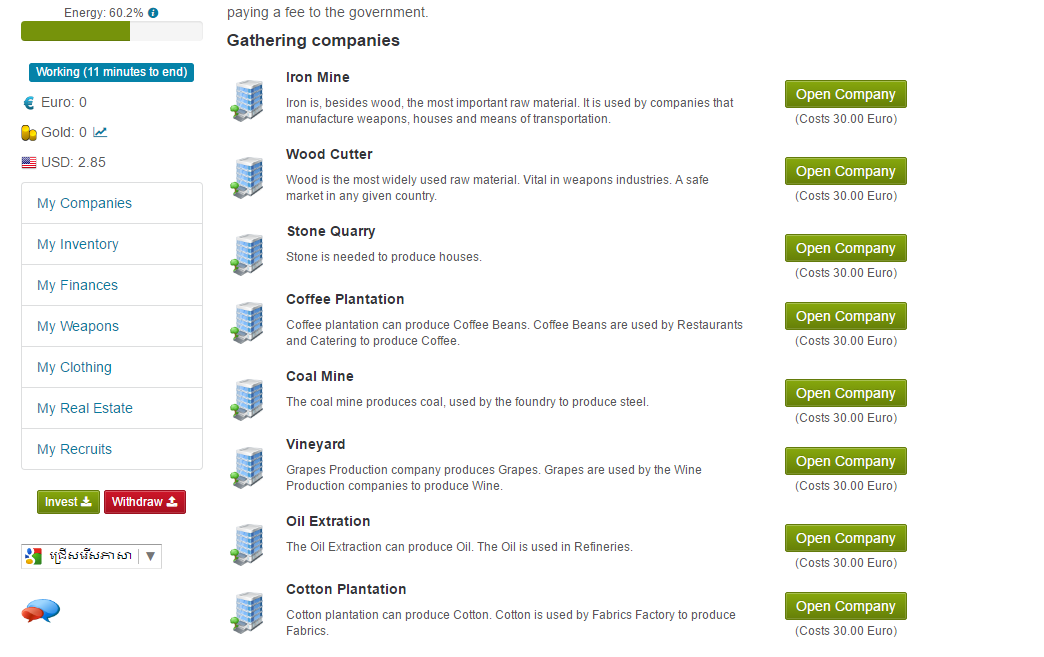The image size is (1044, 657).
Task: Click the Iron Mine building icon
Action: coord(246,100)
